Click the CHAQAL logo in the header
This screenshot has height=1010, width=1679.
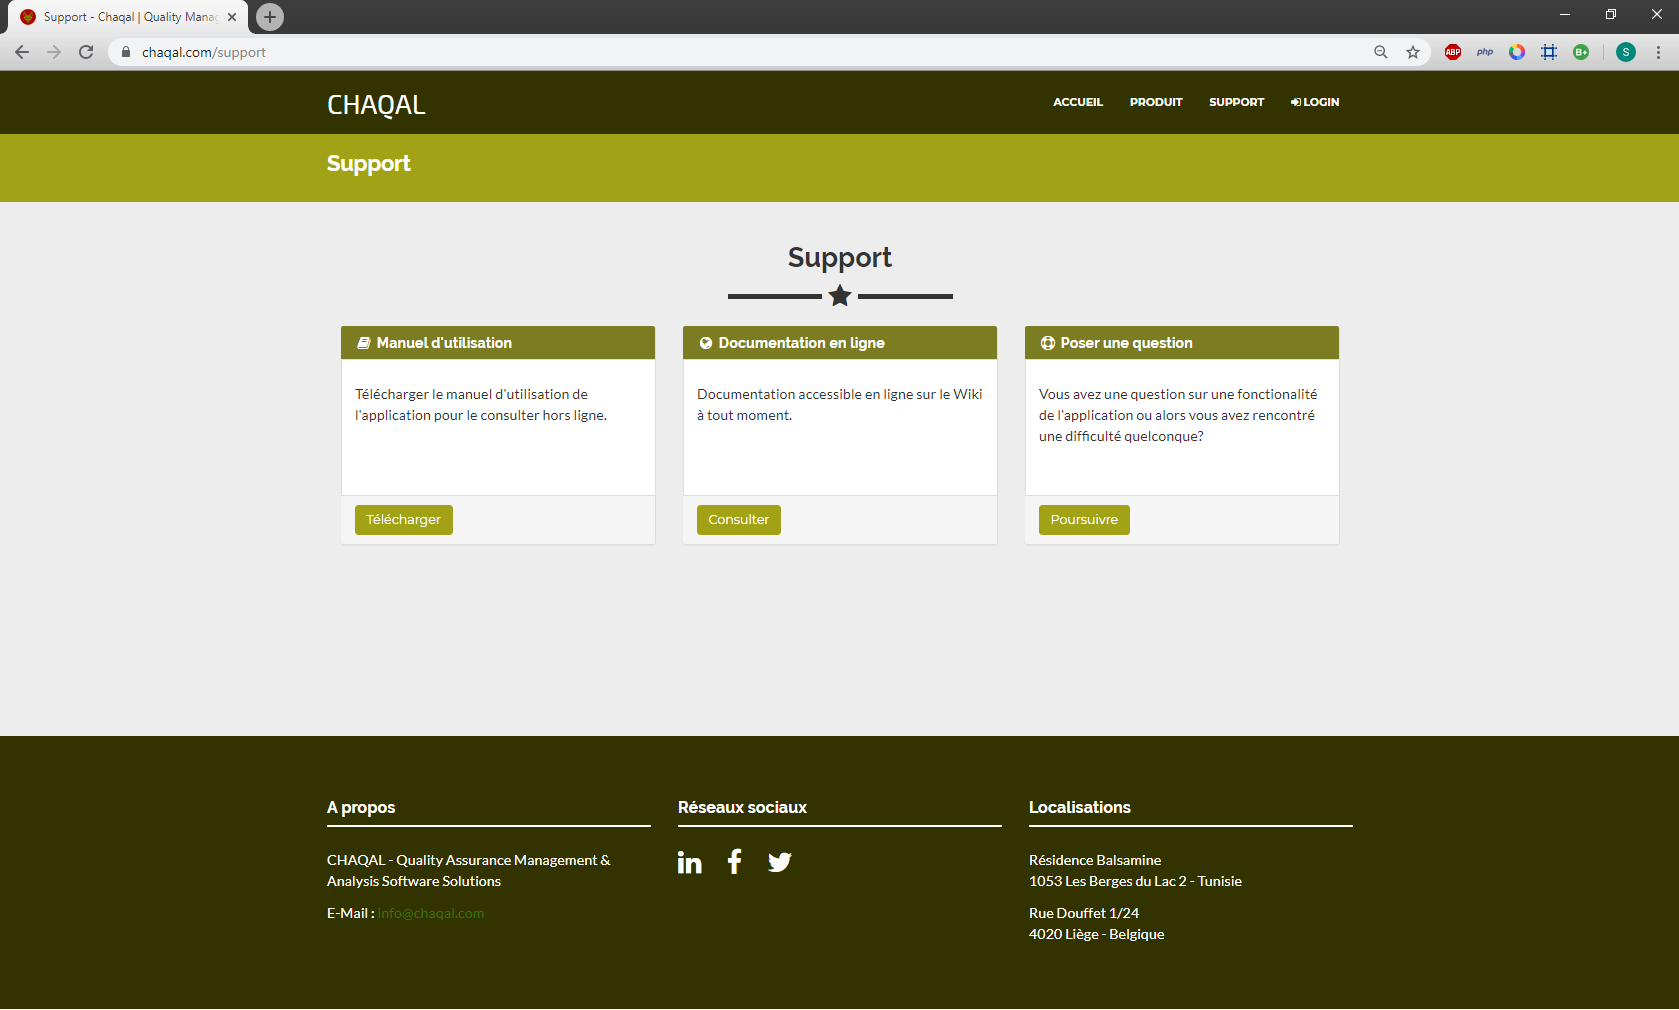(x=376, y=105)
